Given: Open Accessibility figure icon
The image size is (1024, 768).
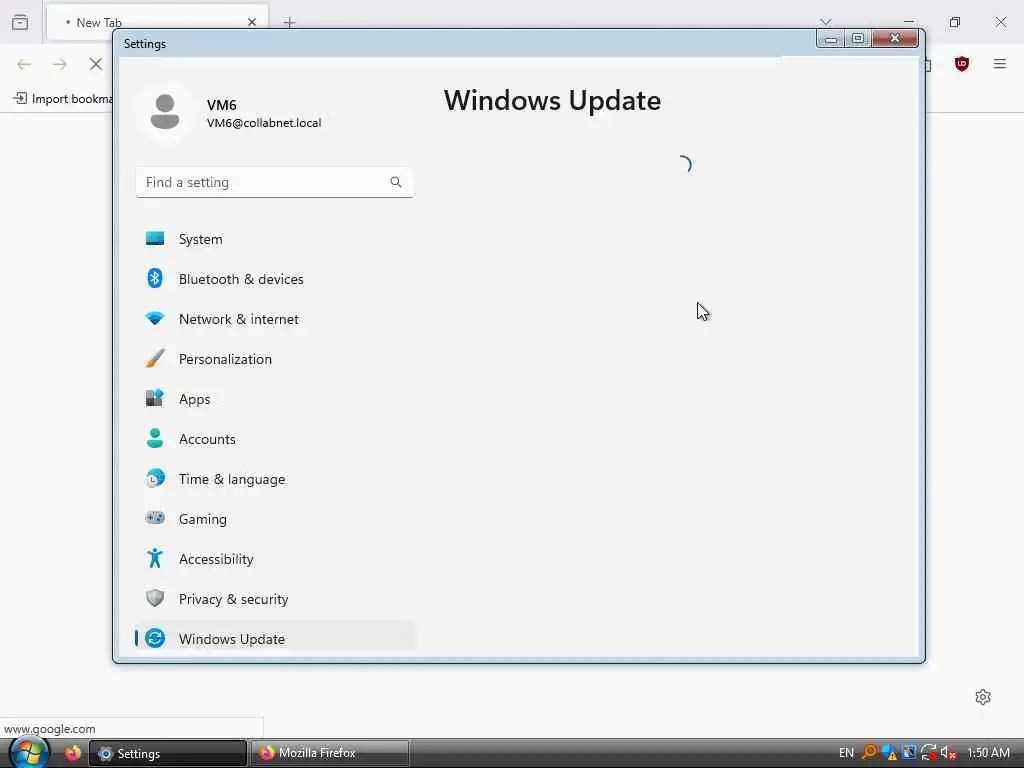Looking at the screenshot, I should 155,558.
